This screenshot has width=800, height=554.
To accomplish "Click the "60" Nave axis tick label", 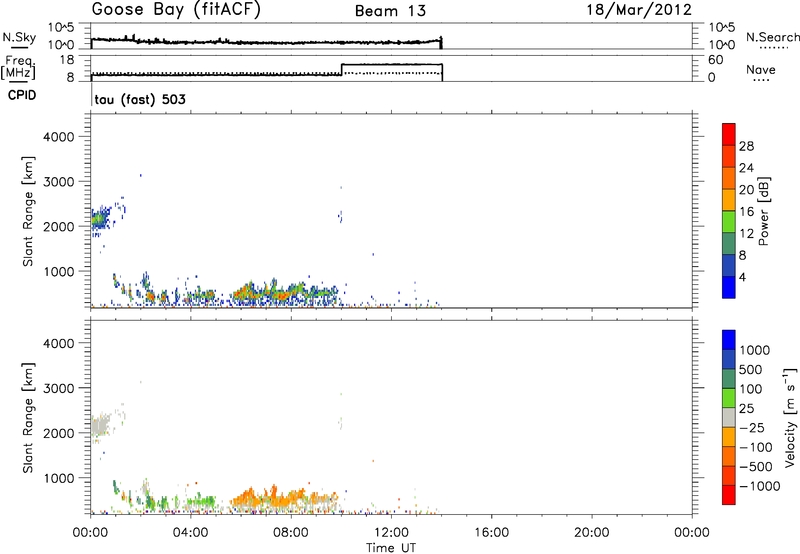I will pyautogui.click(x=716, y=60).
